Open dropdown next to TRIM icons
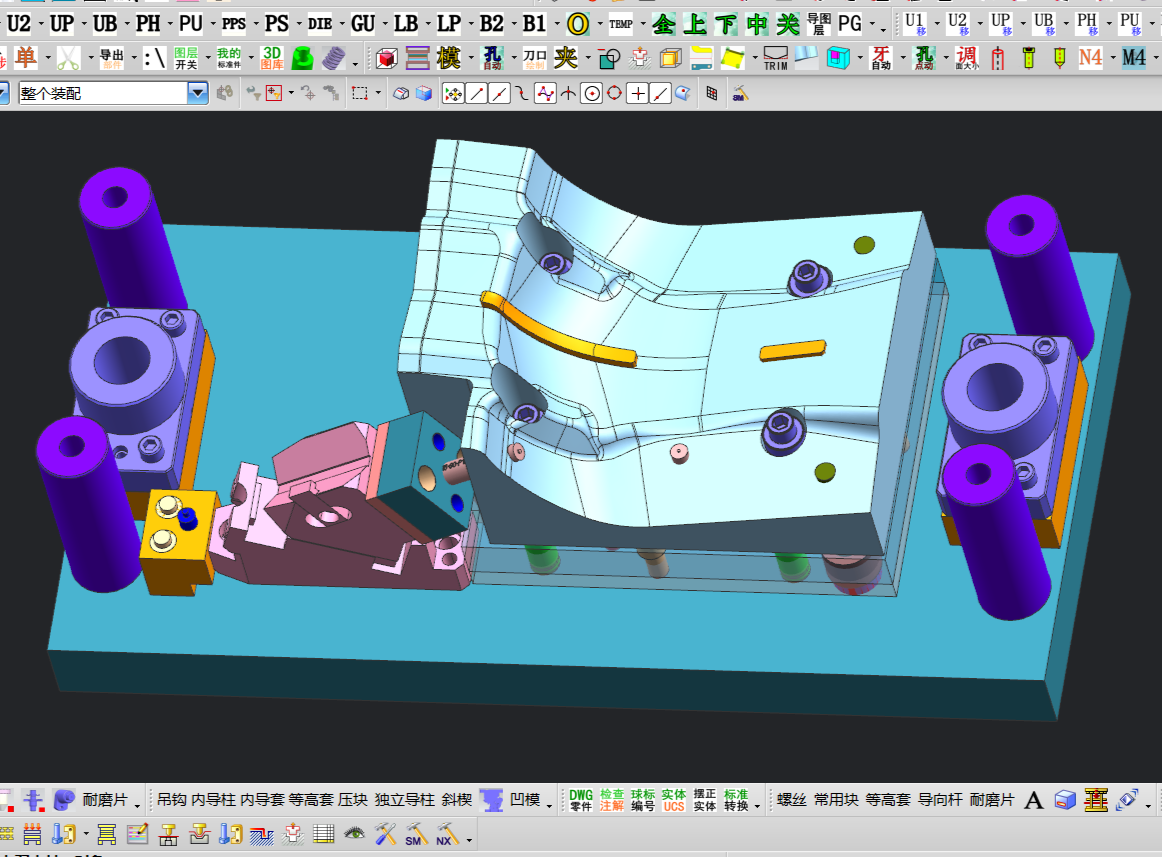Viewport: 1162px width, 857px height. pos(860,57)
